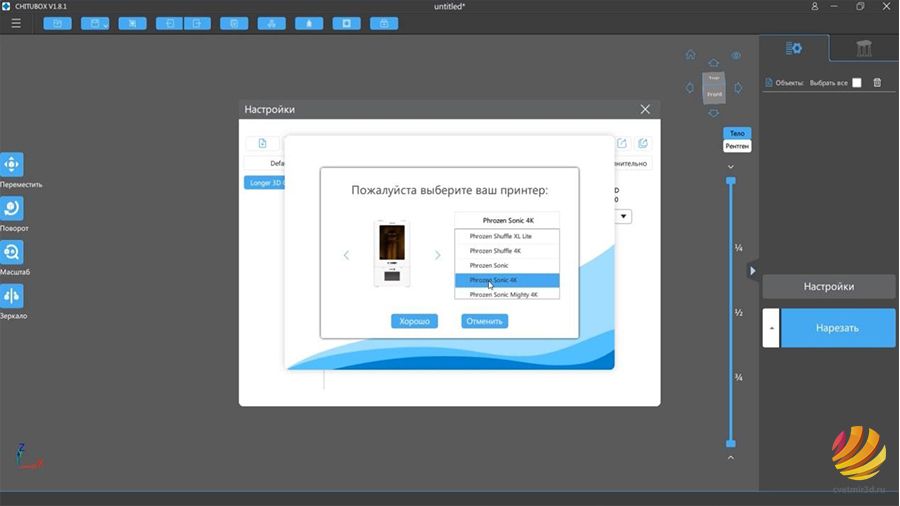Open the hamburger main menu
900x506 pixels.
16,24
